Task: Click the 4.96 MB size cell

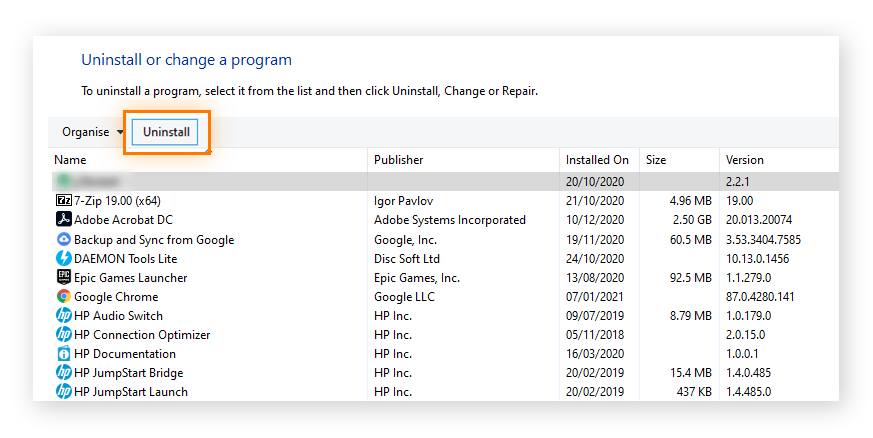Action: click(690, 200)
